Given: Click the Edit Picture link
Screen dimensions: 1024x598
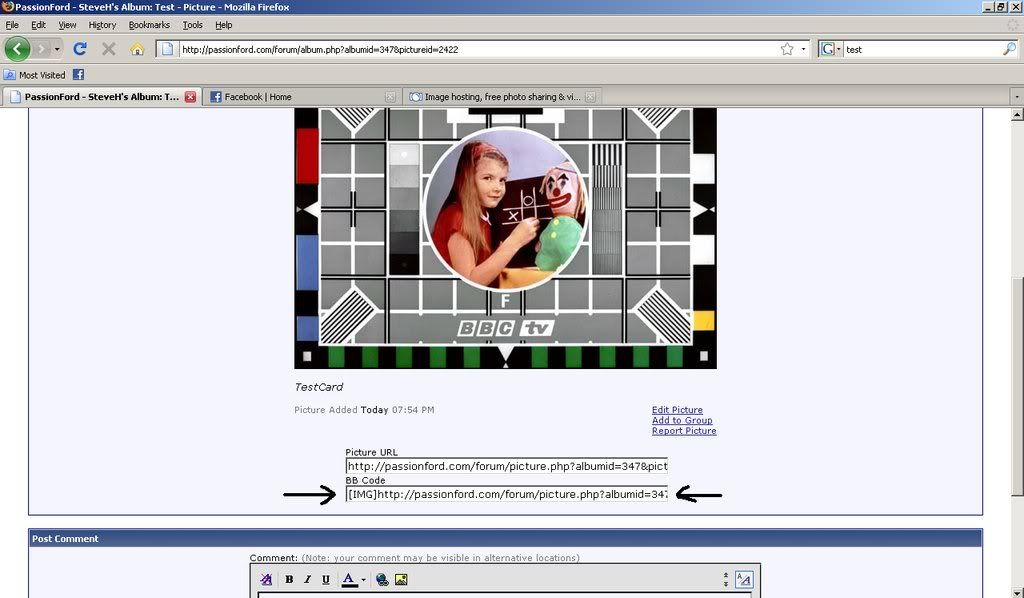Looking at the screenshot, I should click(x=677, y=410).
